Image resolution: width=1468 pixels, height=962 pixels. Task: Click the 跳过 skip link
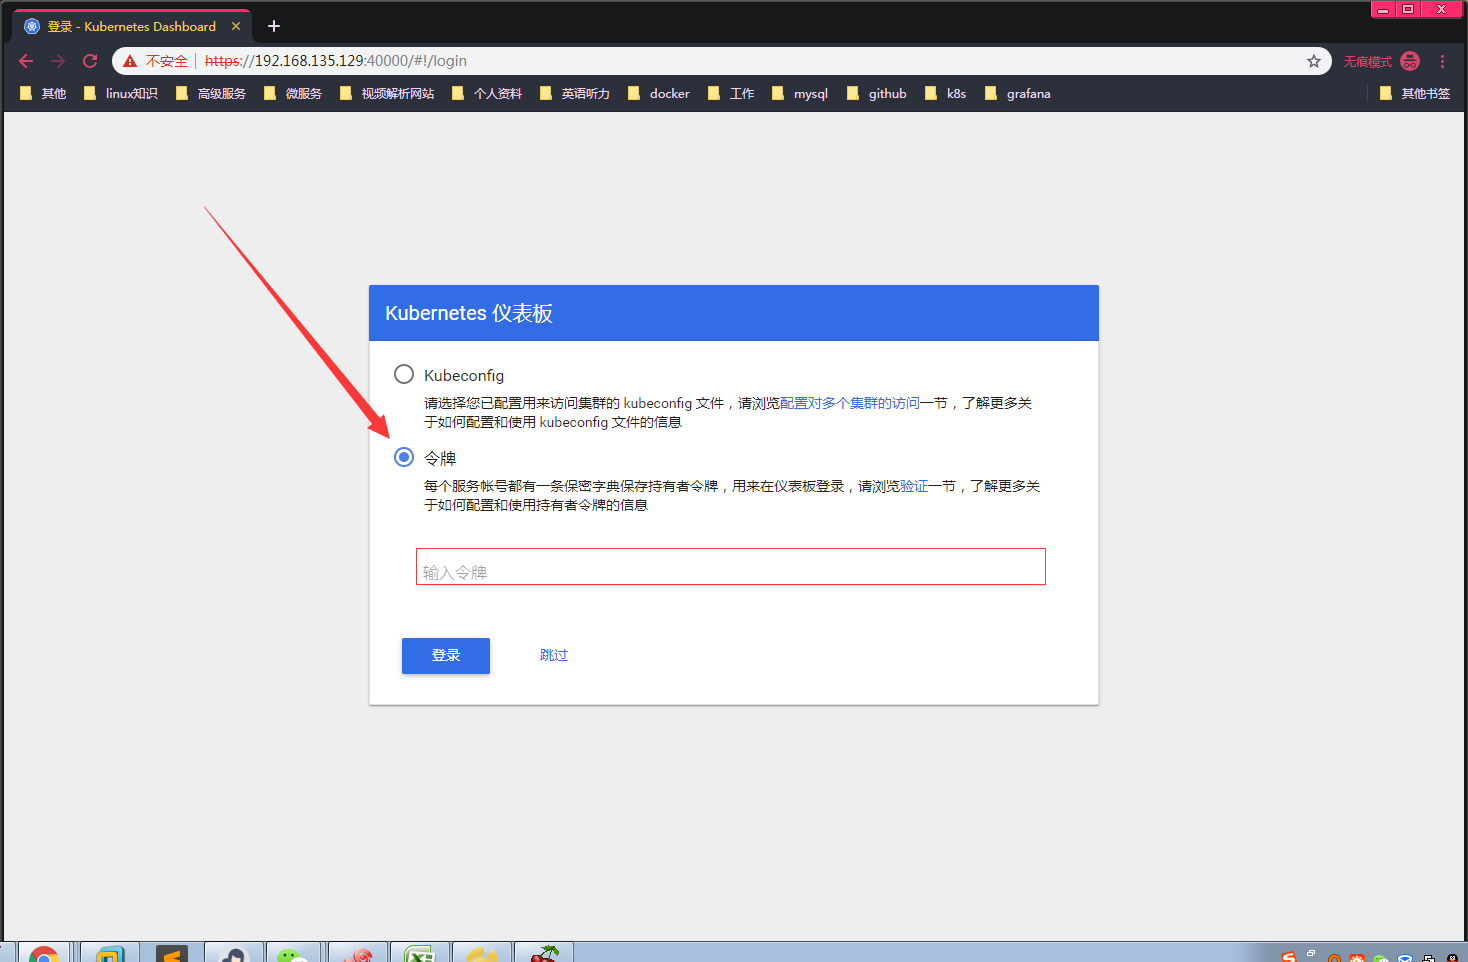554,655
